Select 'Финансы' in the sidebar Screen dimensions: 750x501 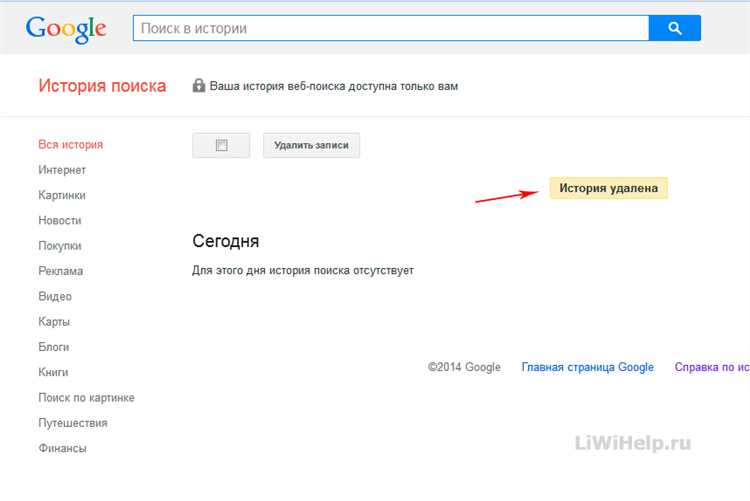(x=62, y=448)
